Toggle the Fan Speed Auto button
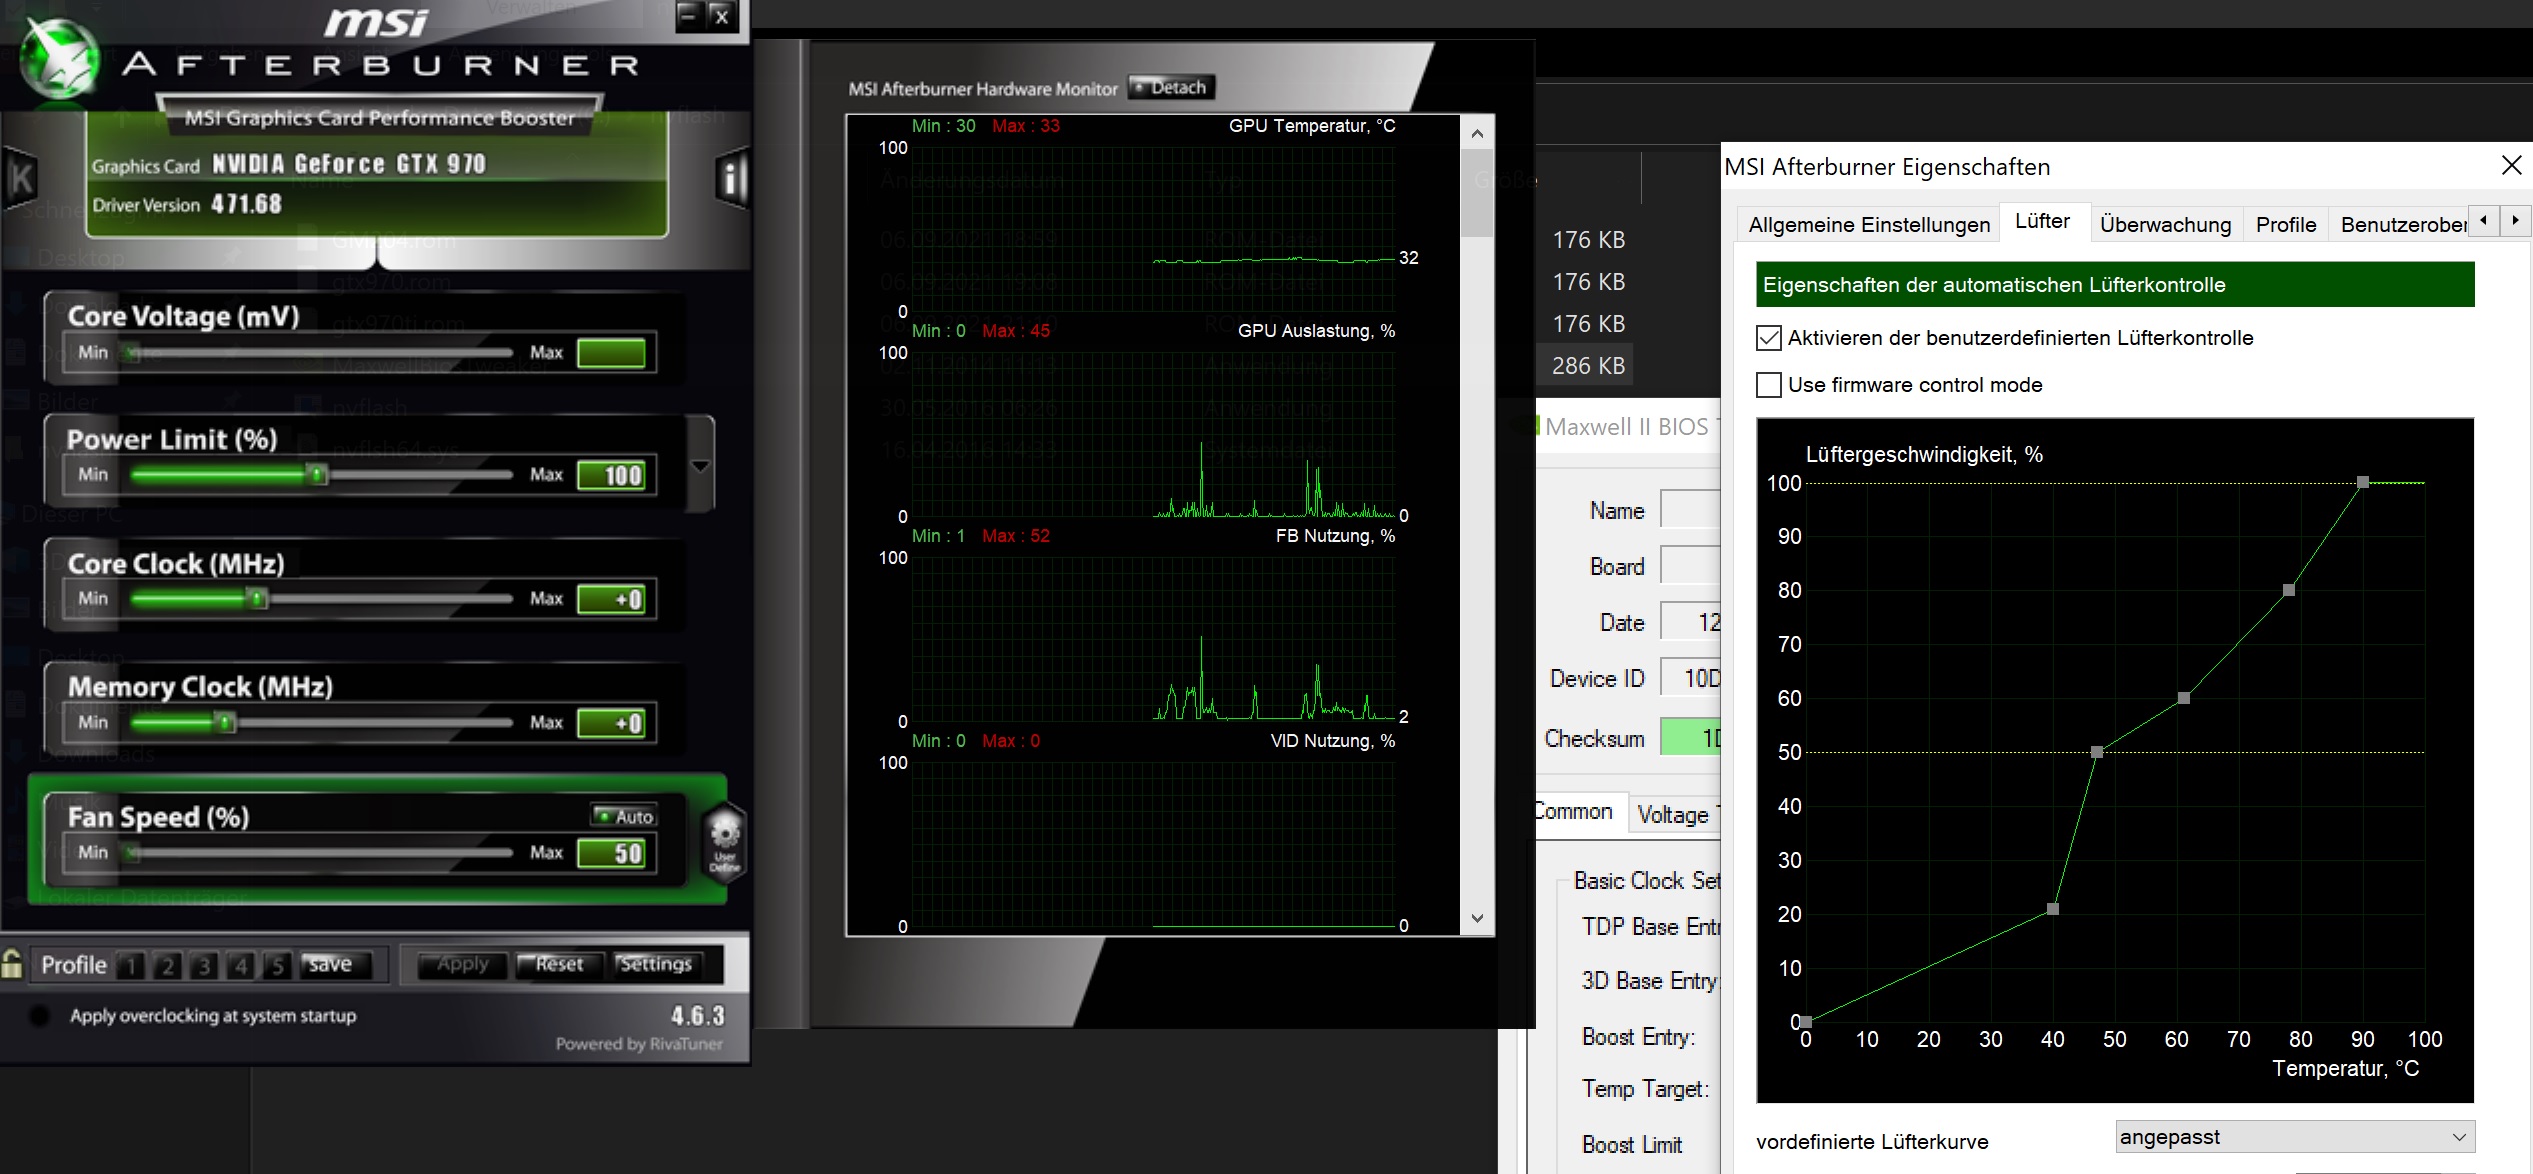 [x=624, y=816]
